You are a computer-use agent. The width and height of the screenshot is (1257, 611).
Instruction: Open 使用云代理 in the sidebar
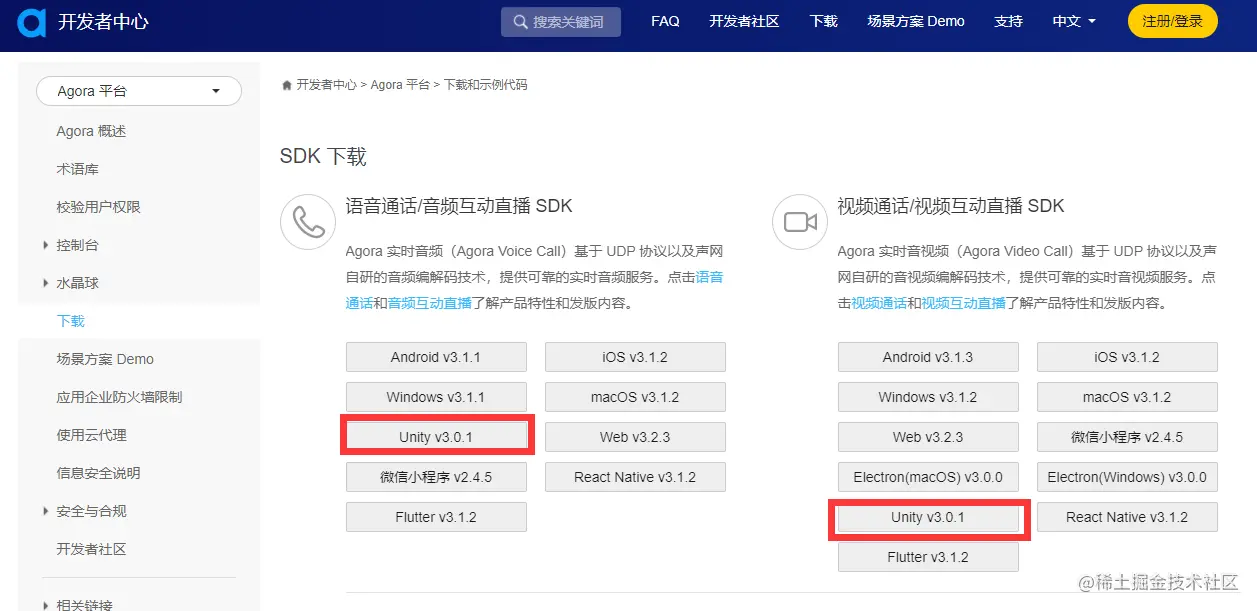pyautogui.click(x=91, y=435)
